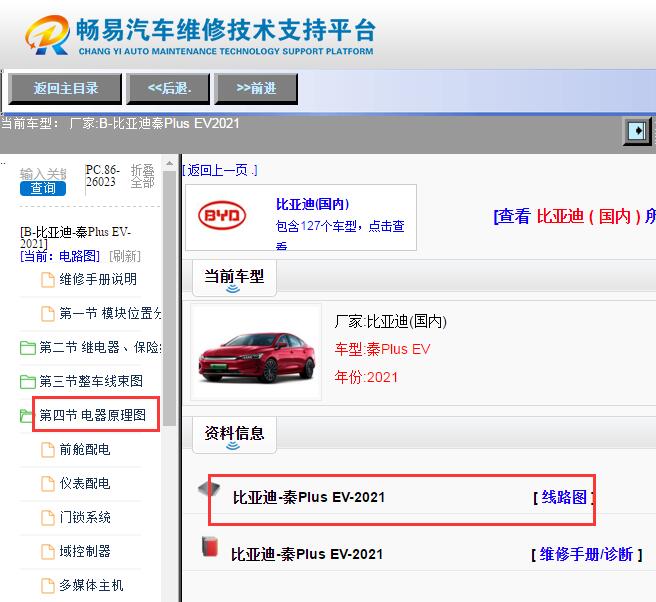Open 前舱配电 diagram

coord(85,449)
